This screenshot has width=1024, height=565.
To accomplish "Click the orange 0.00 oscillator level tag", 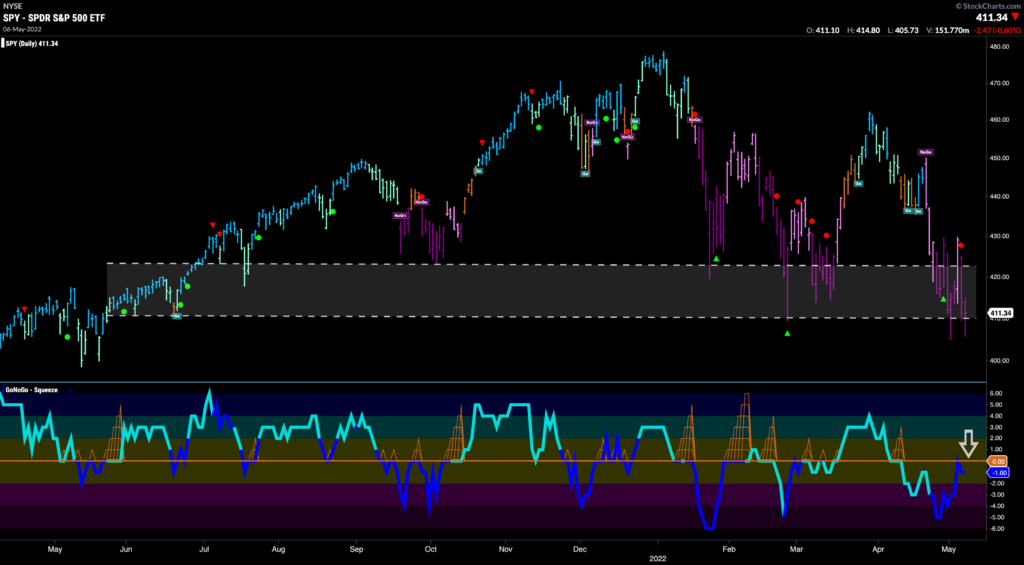I will 998,461.
